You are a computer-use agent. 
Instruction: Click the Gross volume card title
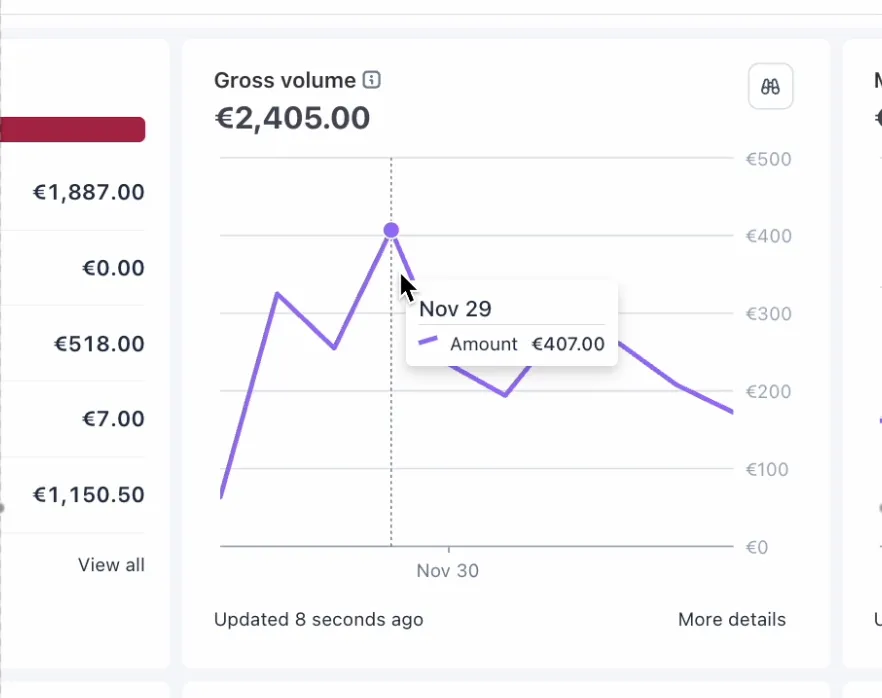tap(285, 80)
